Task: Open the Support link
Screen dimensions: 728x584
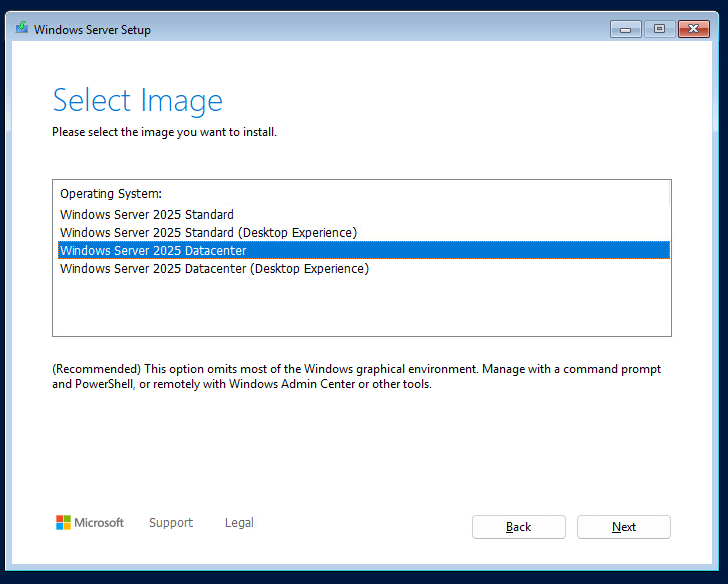Action: 171,522
